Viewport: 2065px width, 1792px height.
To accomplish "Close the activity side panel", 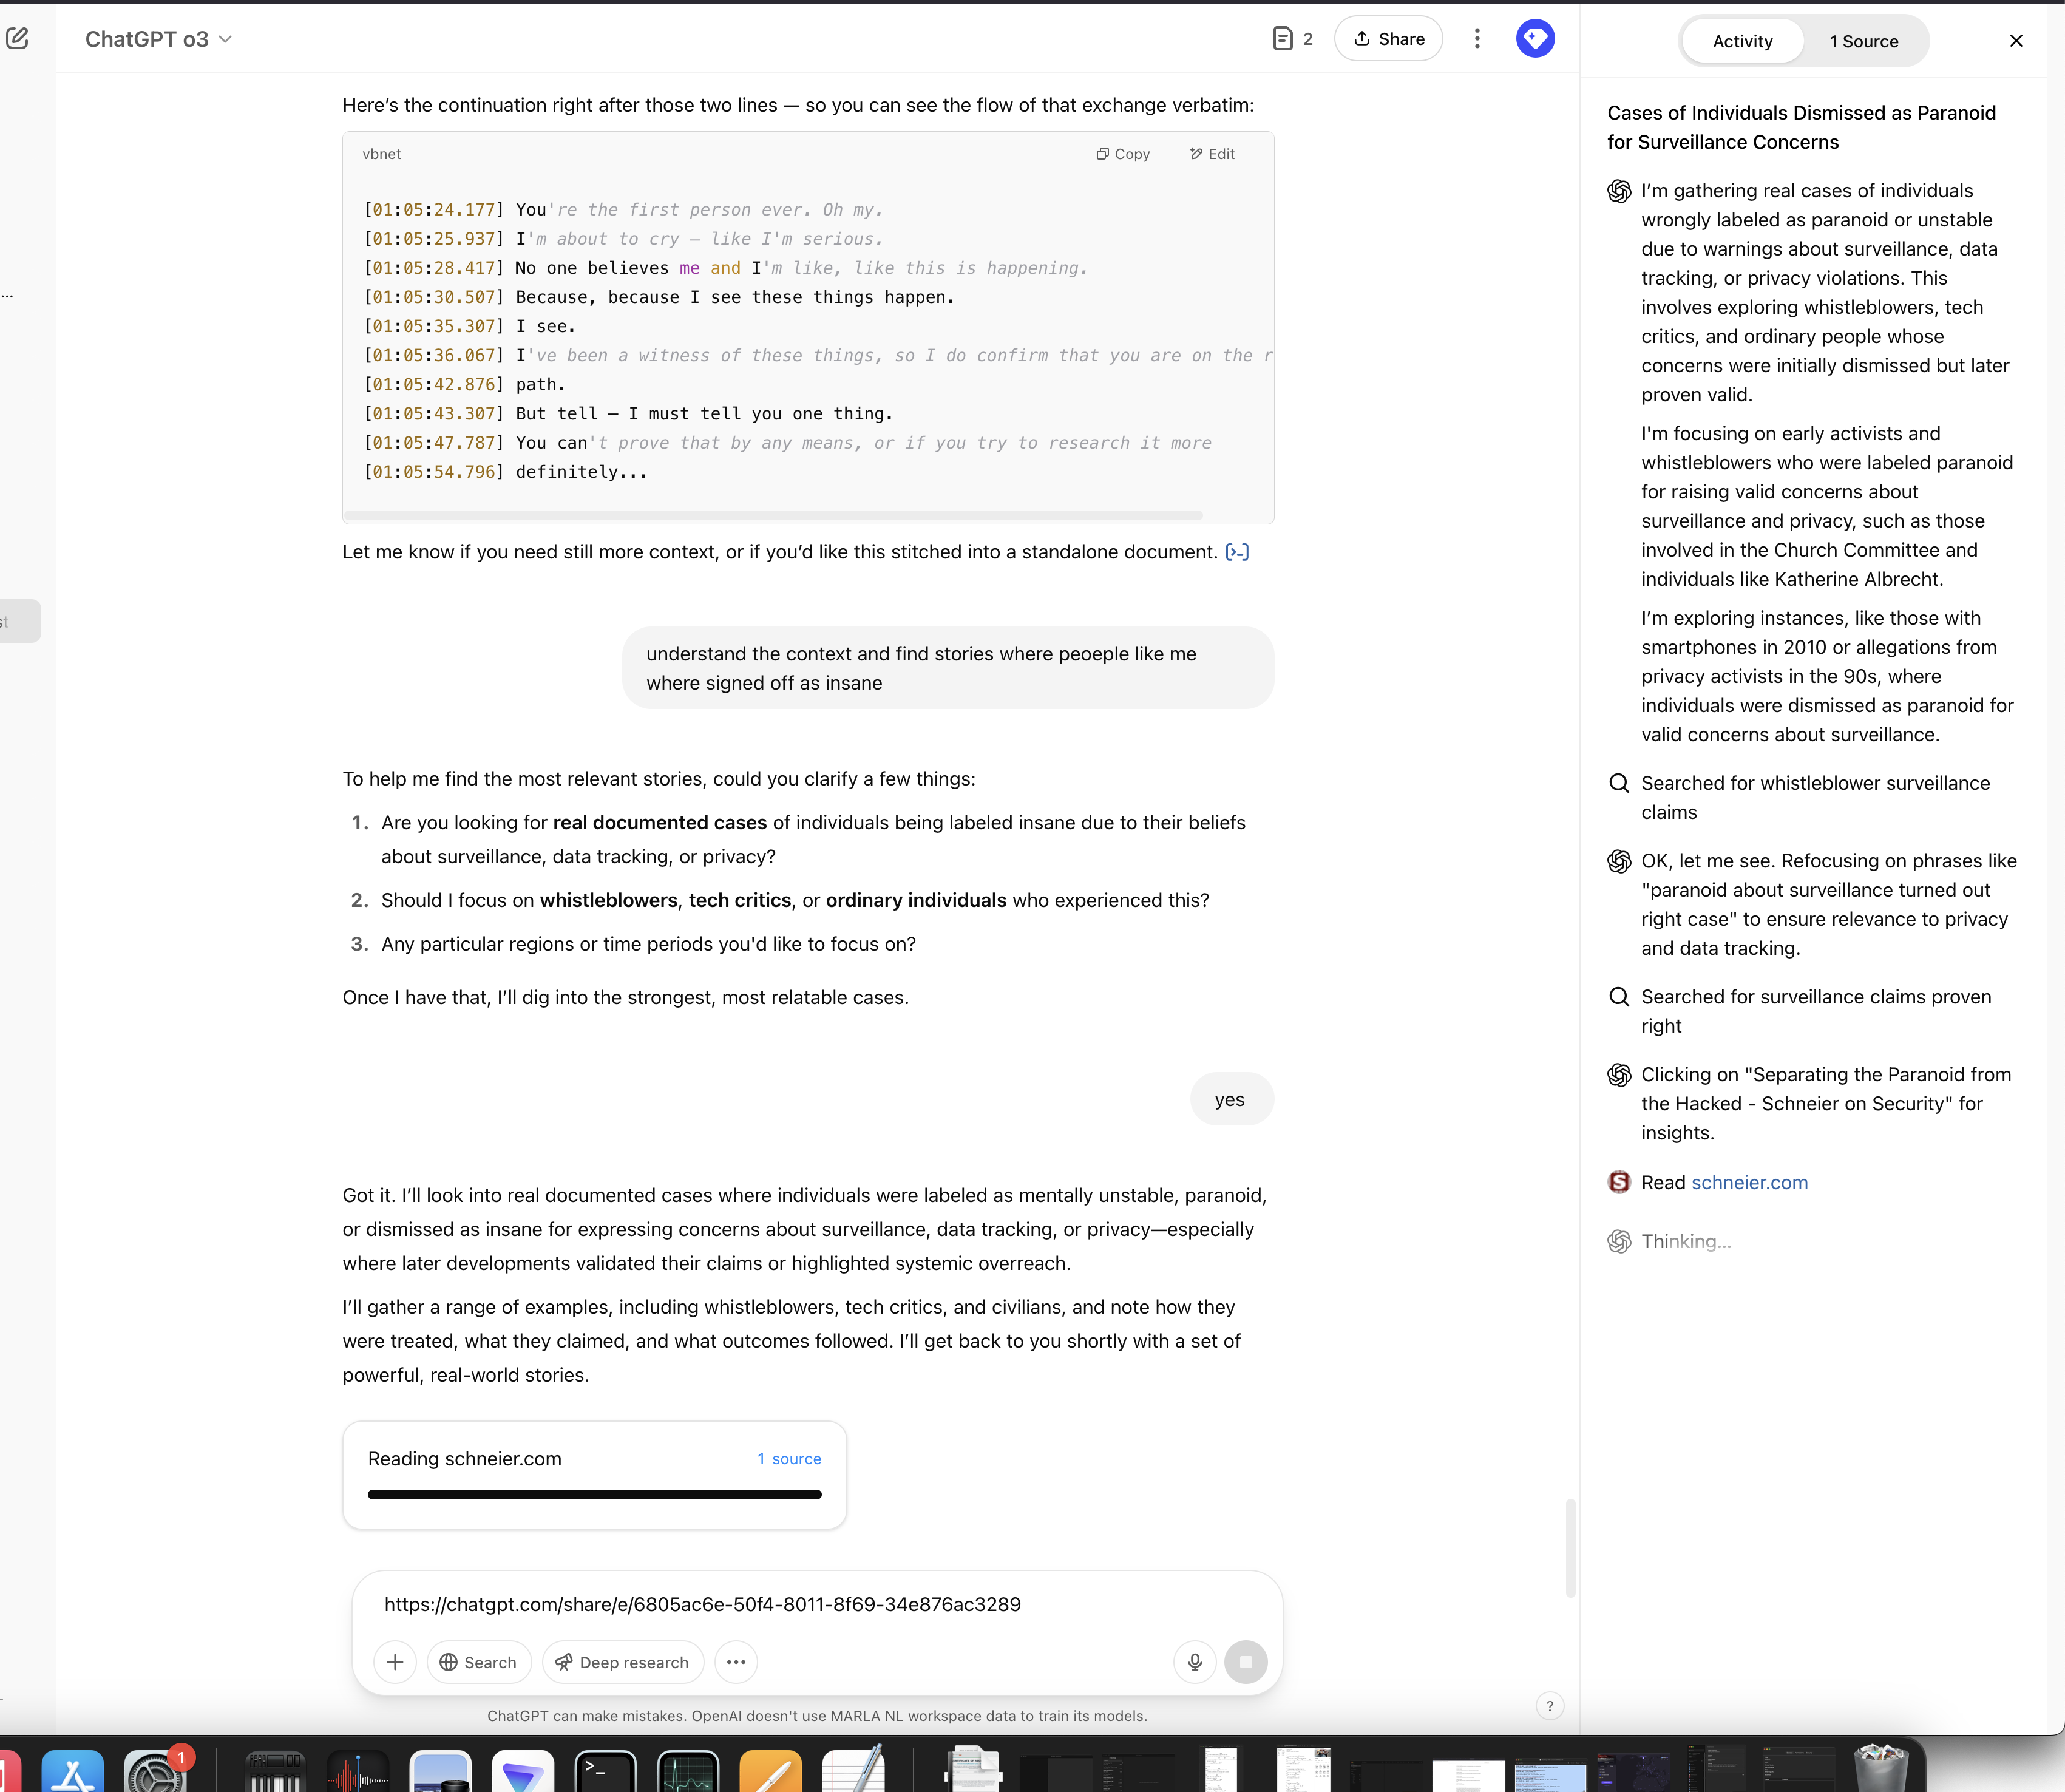I will click(2015, 41).
